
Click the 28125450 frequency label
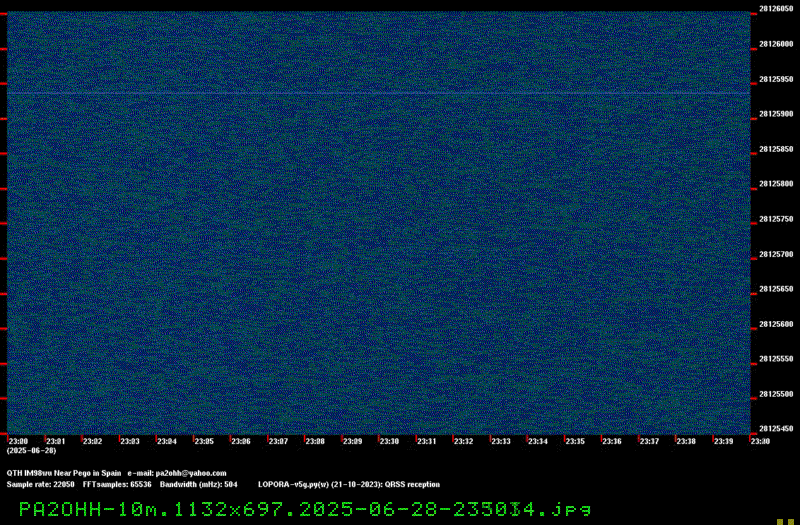pos(776,429)
